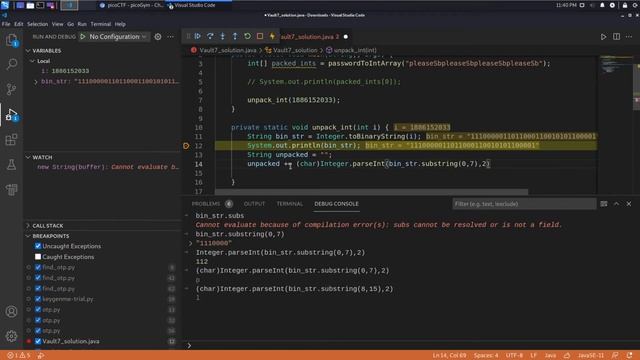Screen dimensions: 640x360
Task: Open launch.json via the gear icon
Action: (158, 37)
